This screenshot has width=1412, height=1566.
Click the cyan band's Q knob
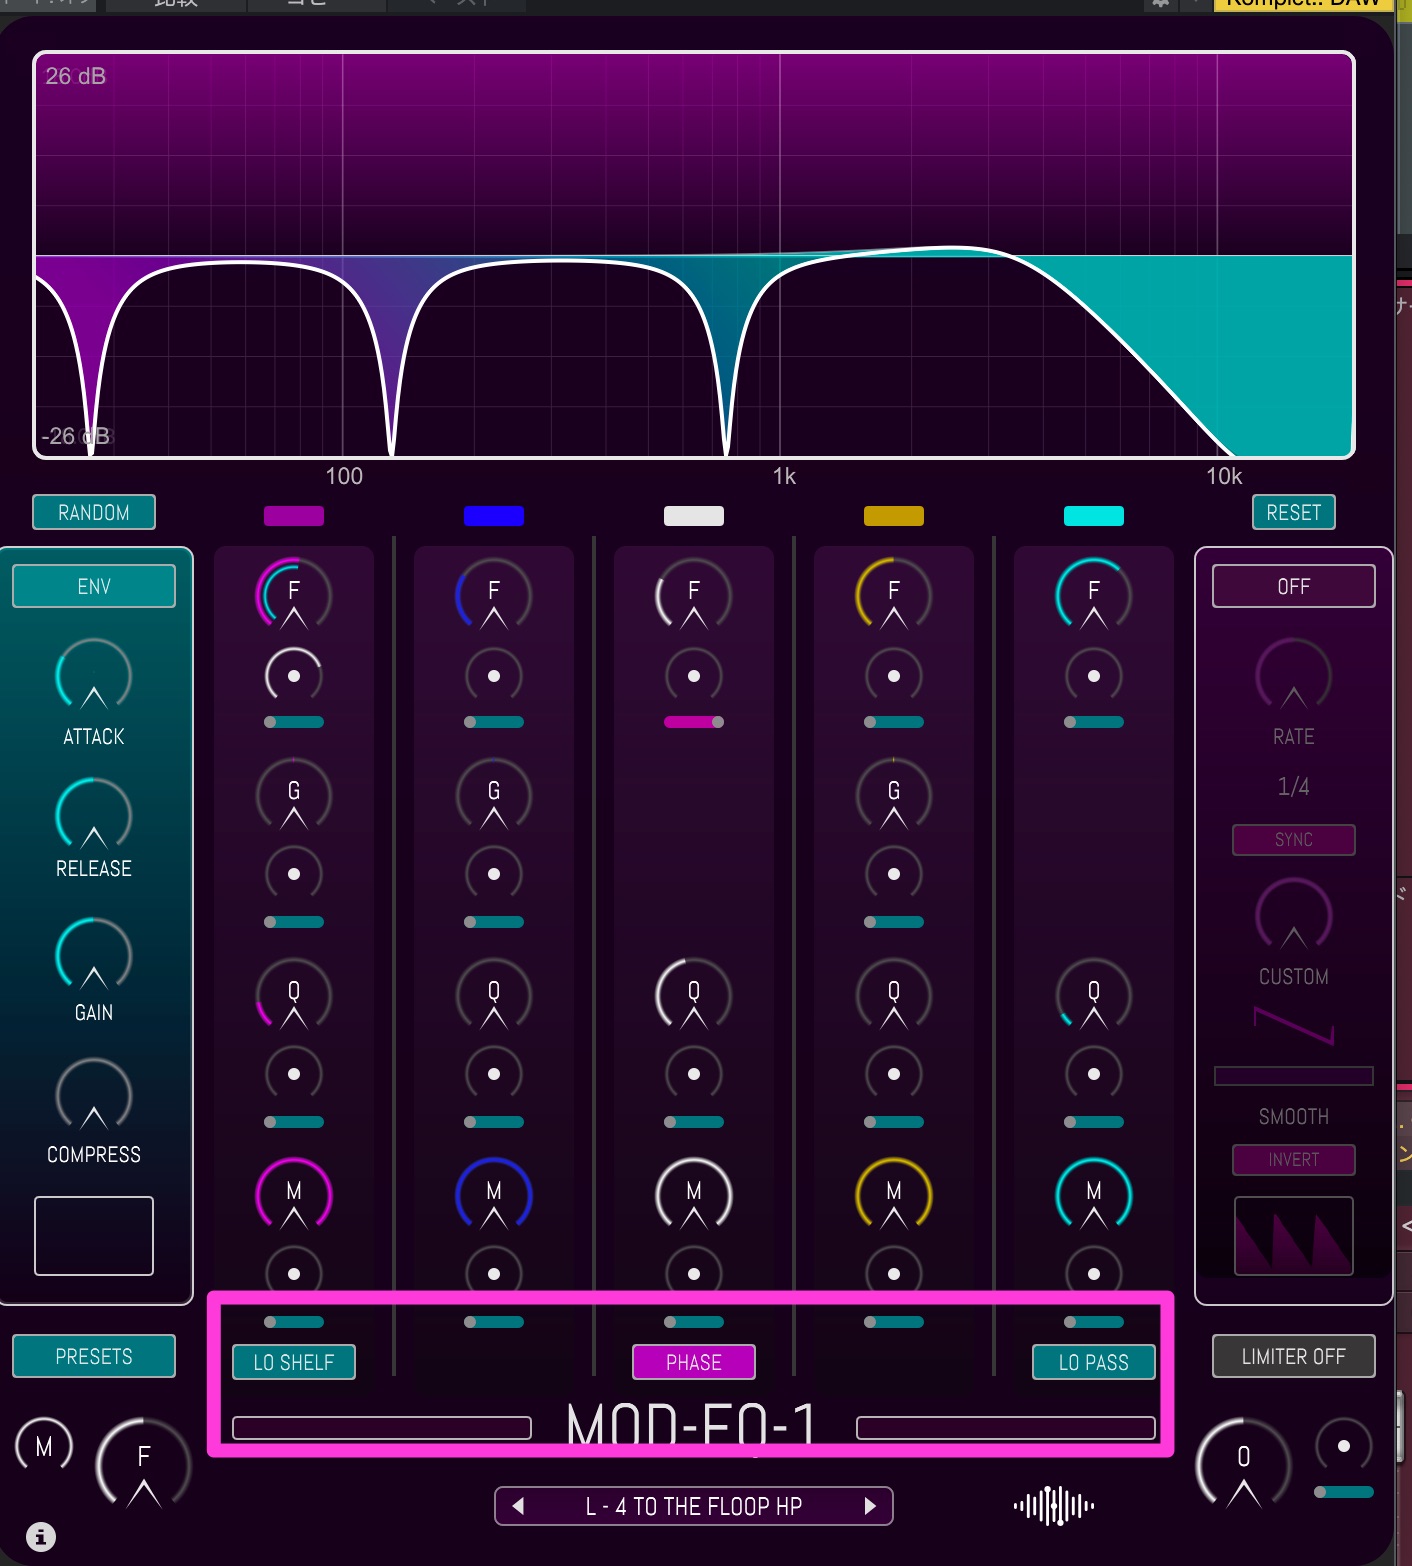click(1094, 996)
